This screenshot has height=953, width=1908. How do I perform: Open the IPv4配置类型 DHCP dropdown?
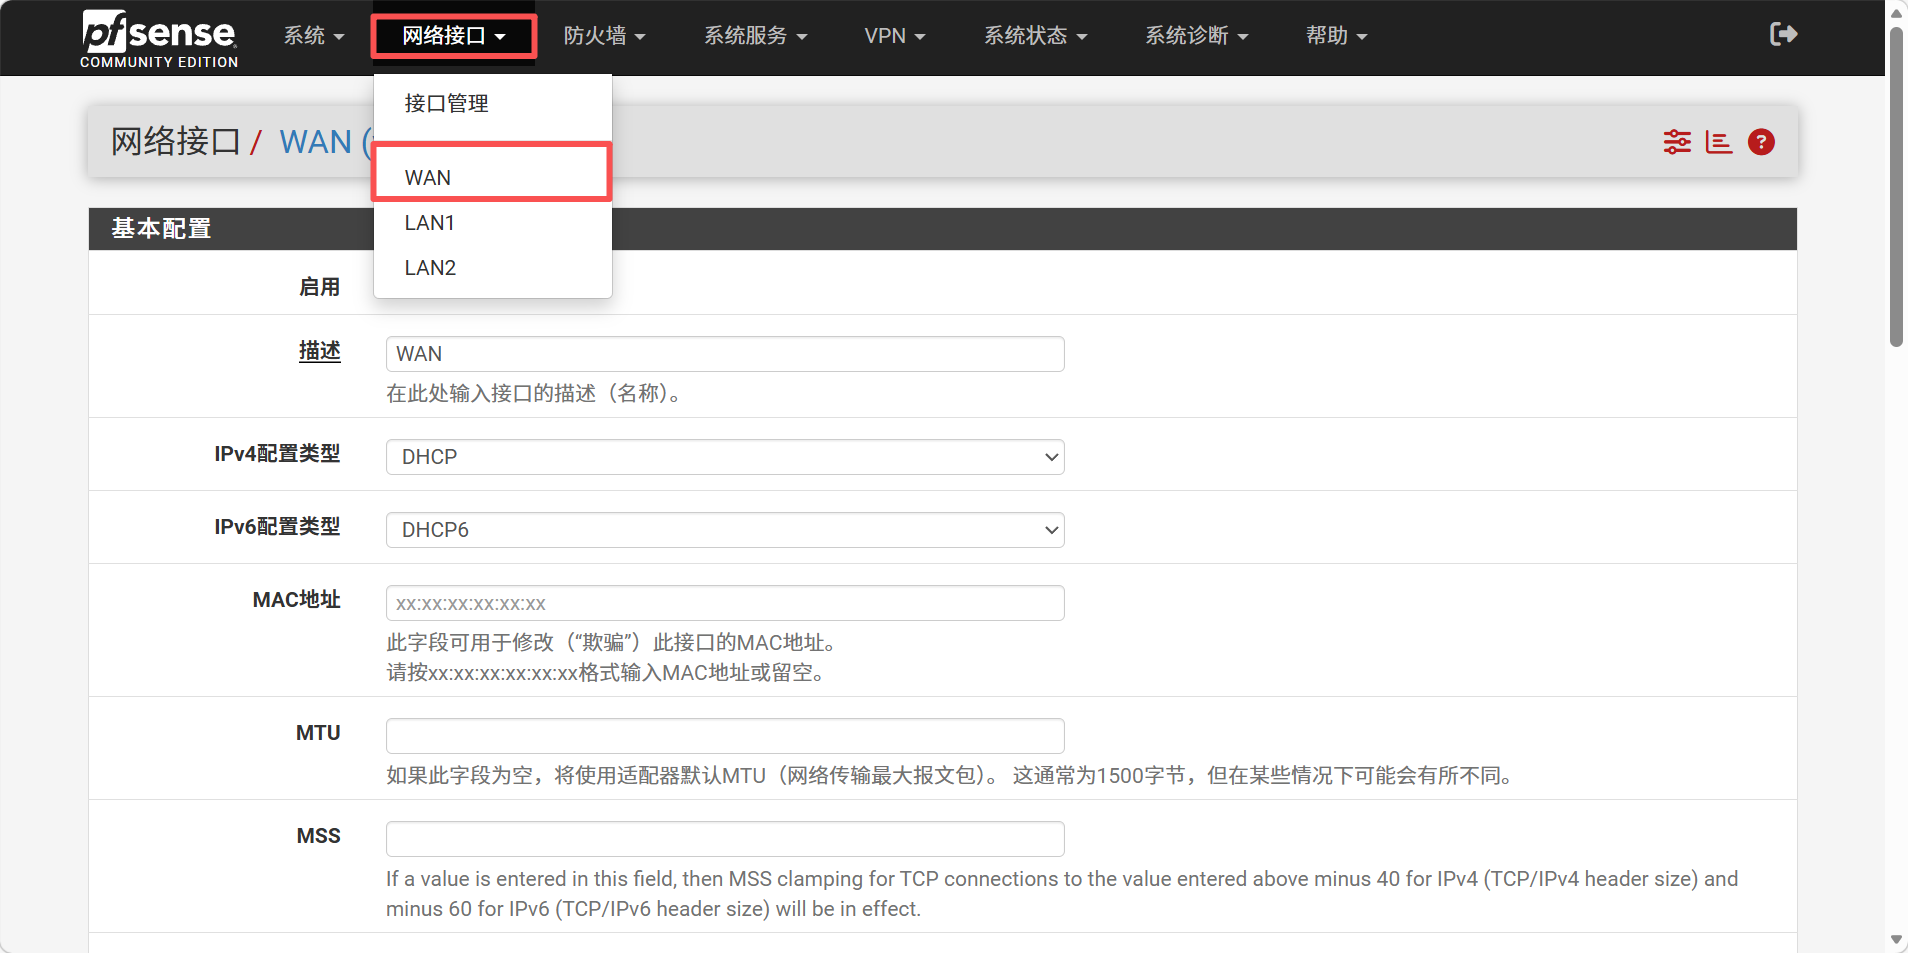click(x=725, y=457)
